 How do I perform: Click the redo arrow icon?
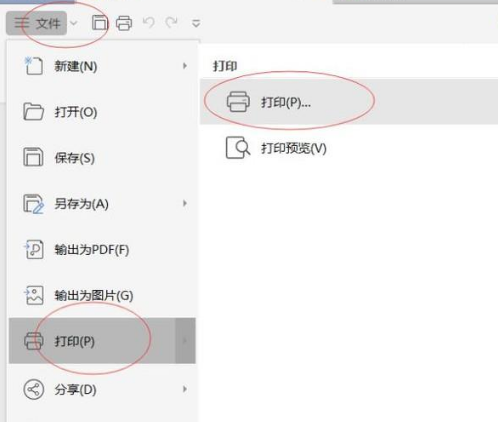[171, 23]
